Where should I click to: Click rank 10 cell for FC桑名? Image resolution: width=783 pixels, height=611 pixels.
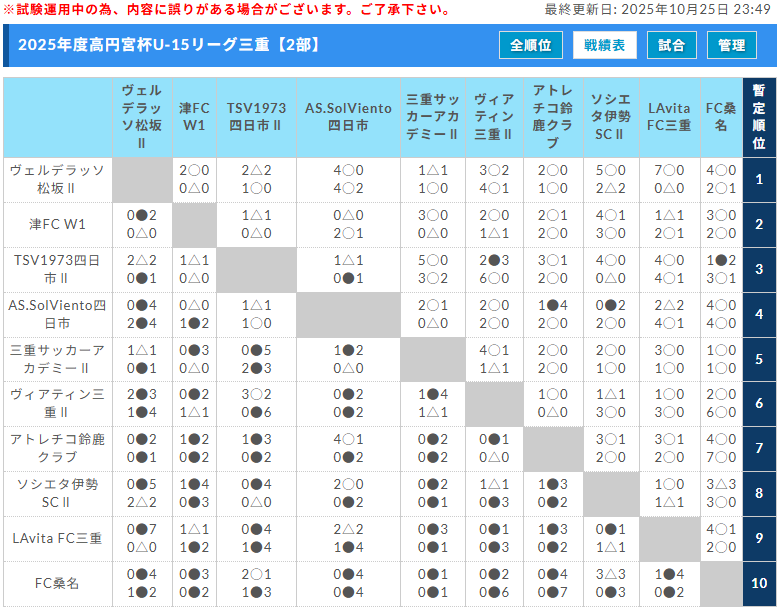(759, 583)
